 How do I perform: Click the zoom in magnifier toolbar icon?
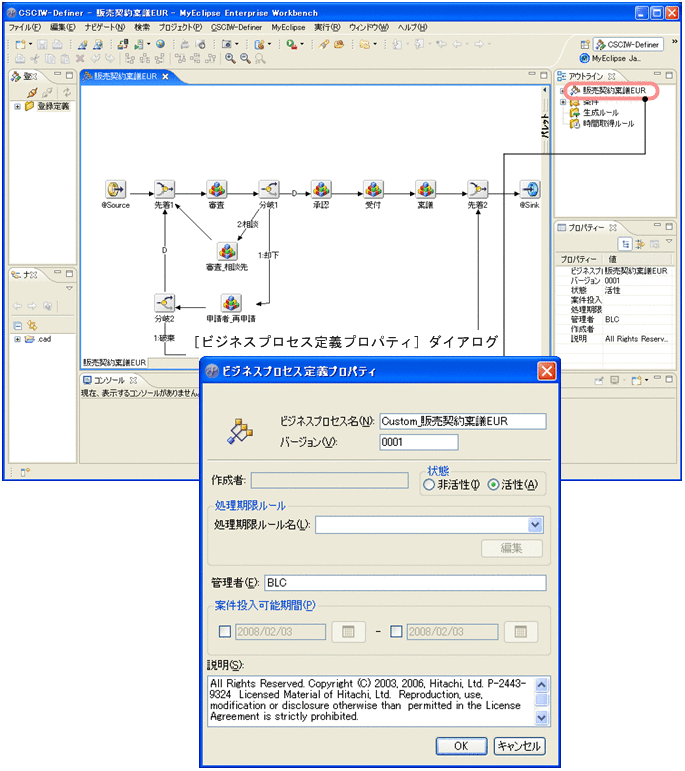pos(230,59)
